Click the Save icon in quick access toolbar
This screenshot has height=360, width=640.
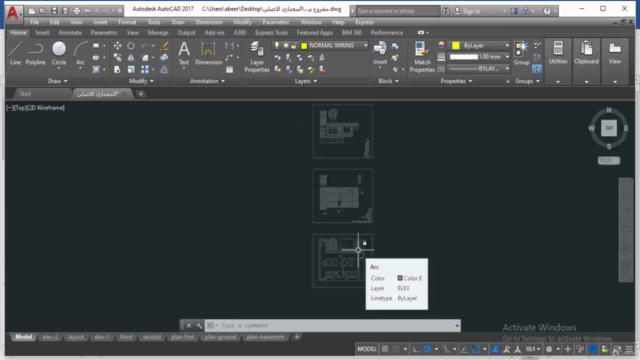(x=54, y=11)
